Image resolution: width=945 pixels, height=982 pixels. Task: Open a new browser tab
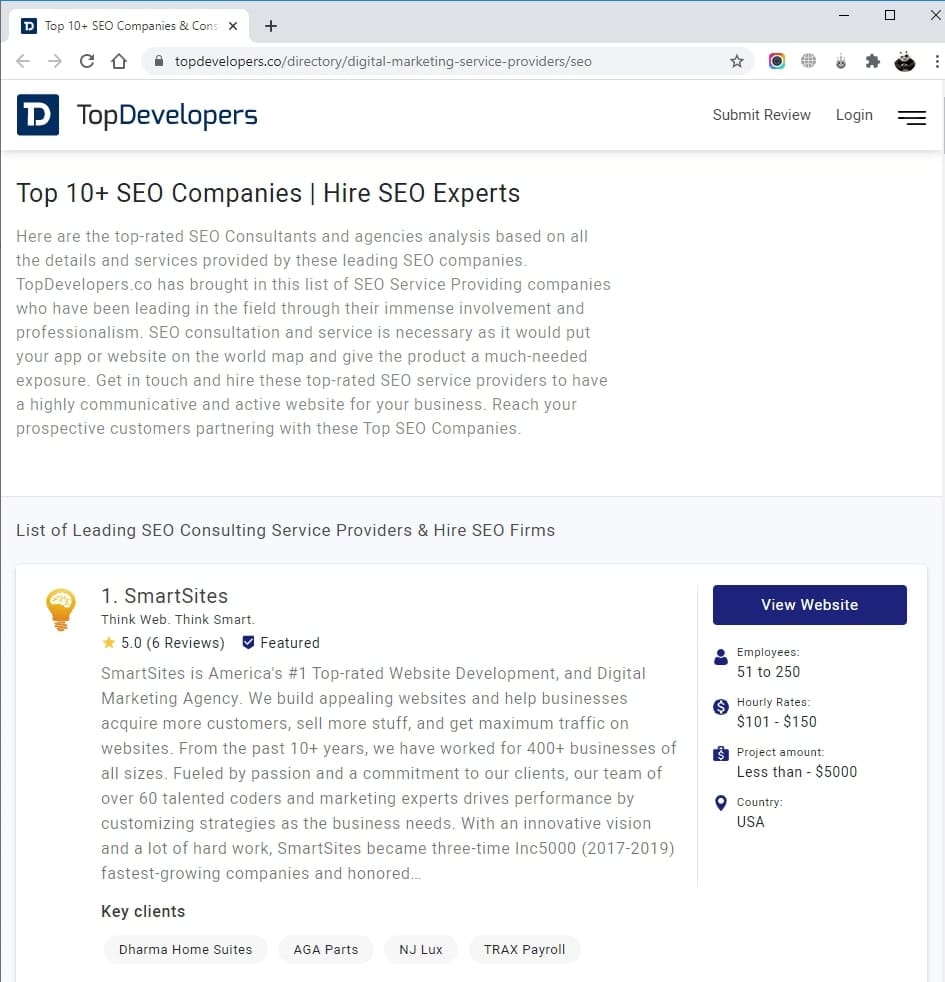(x=271, y=26)
